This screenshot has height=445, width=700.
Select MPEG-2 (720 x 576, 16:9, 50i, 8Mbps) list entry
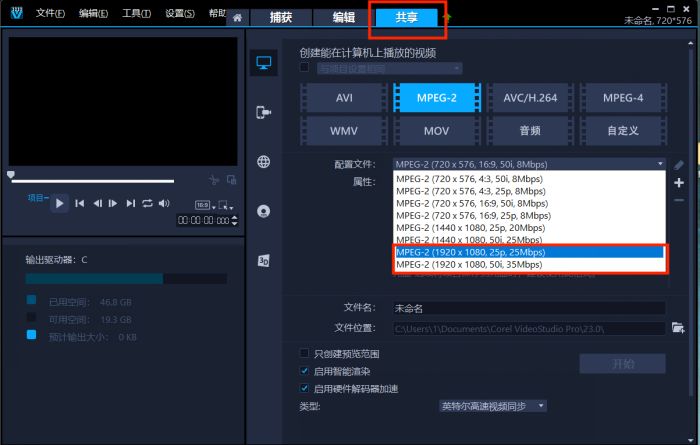tap(529, 204)
